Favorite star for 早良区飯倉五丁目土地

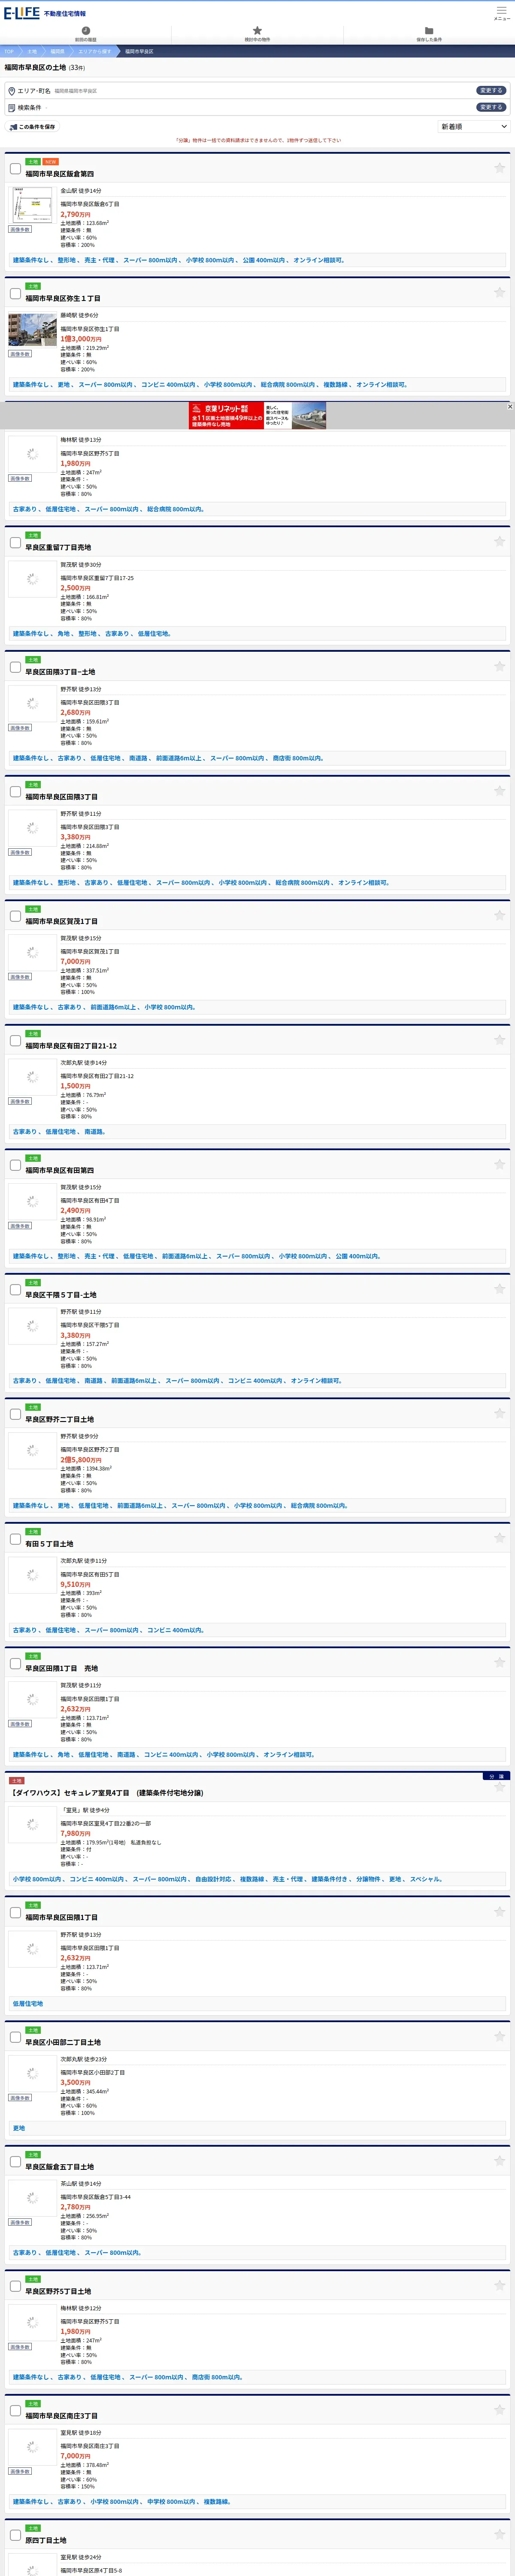point(499,2161)
